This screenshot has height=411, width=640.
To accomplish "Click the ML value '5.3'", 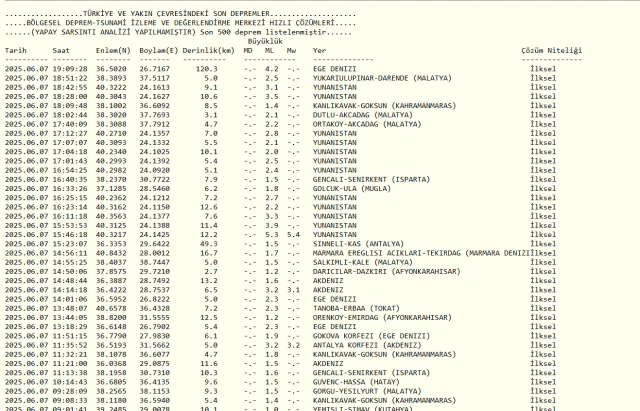I will click(x=272, y=235).
